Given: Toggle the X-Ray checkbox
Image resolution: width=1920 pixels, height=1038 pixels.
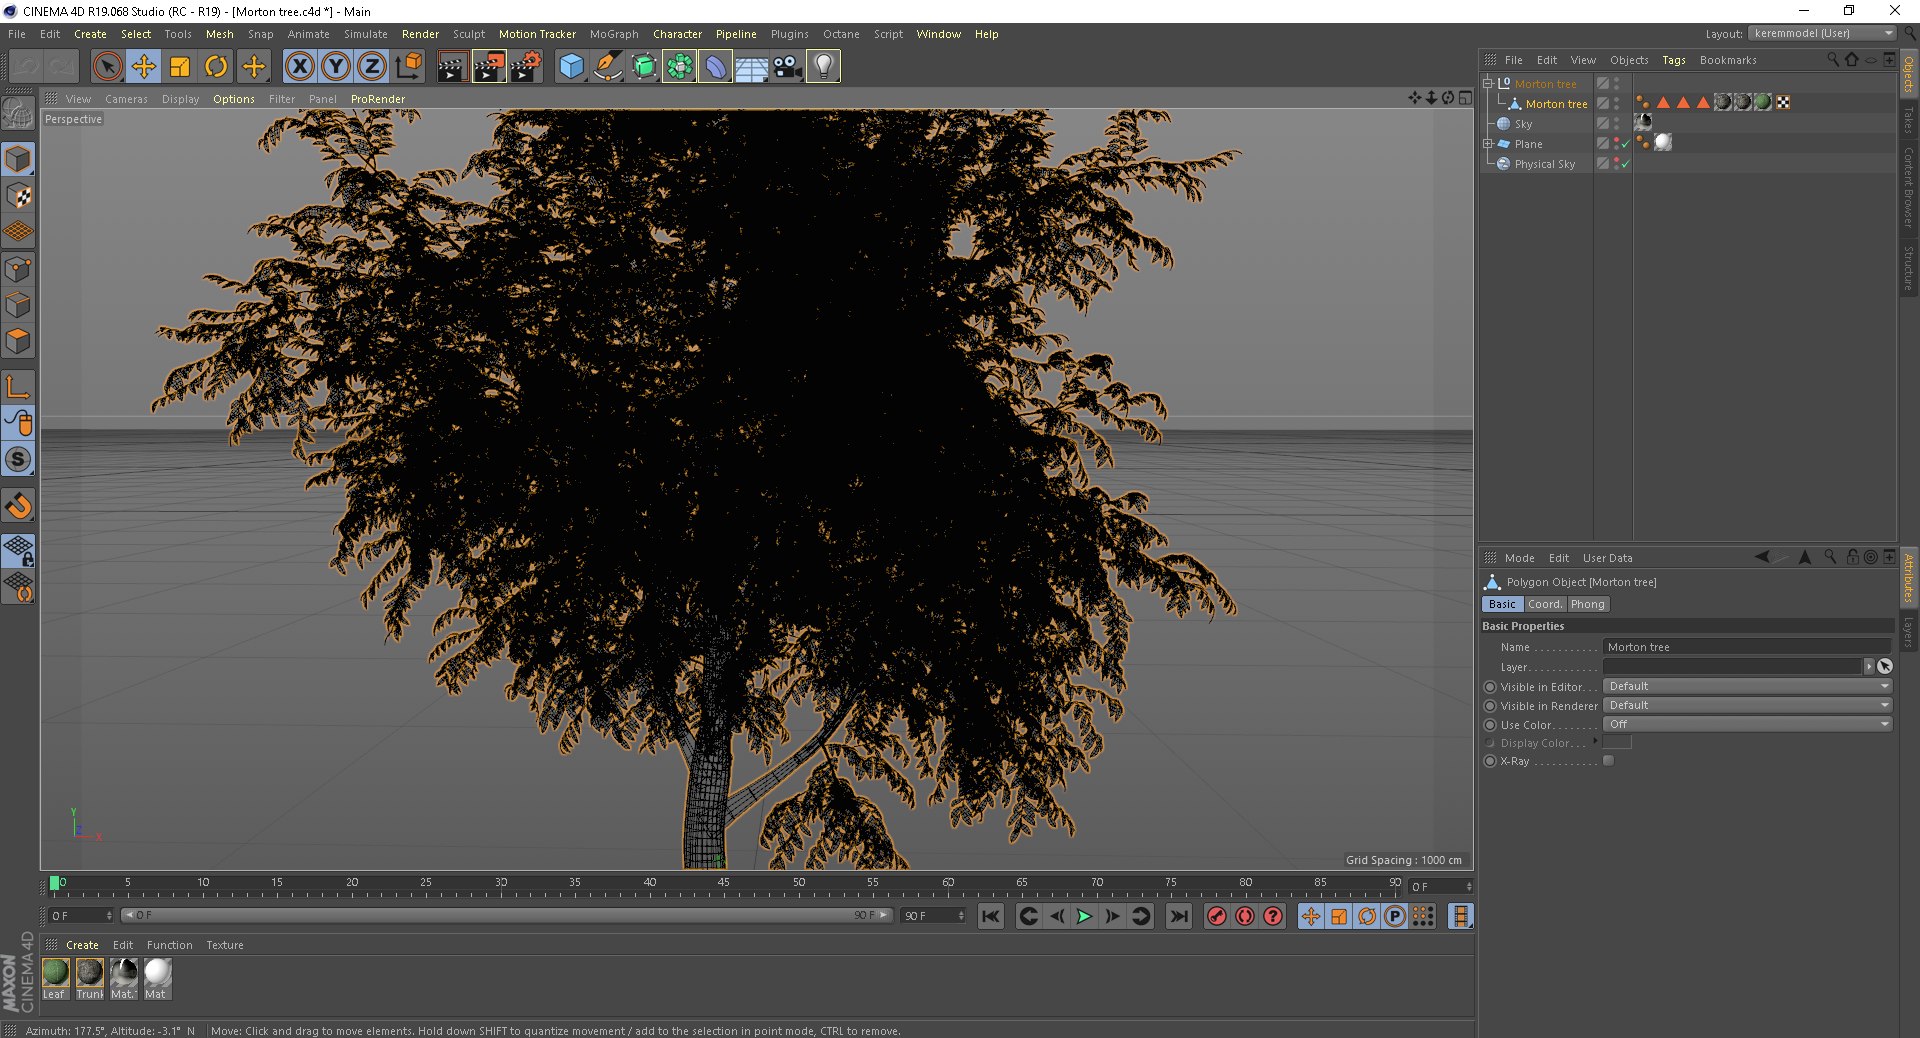Looking at the screenshot, I should coord(1609,761).
